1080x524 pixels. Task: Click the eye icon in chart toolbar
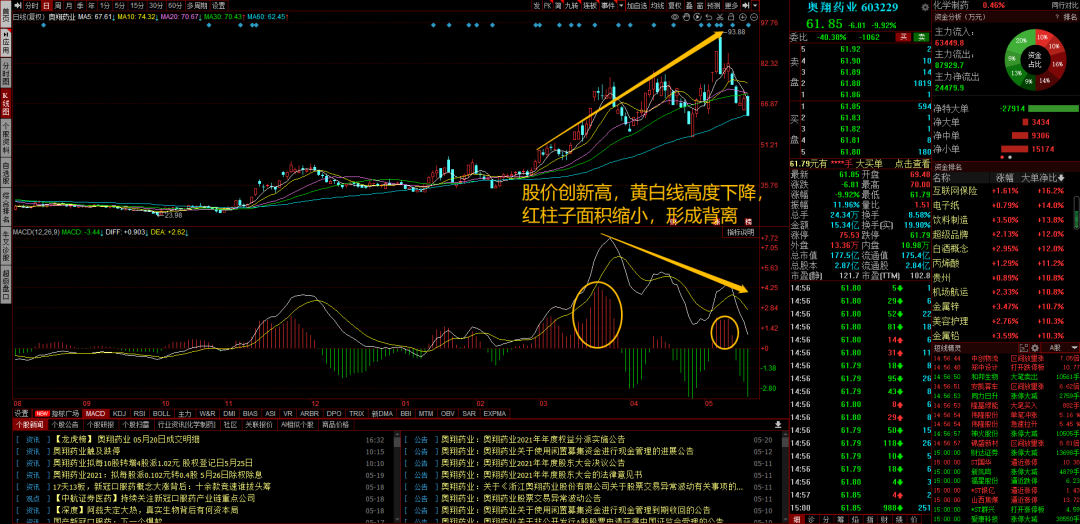click(x=675, y=17)
